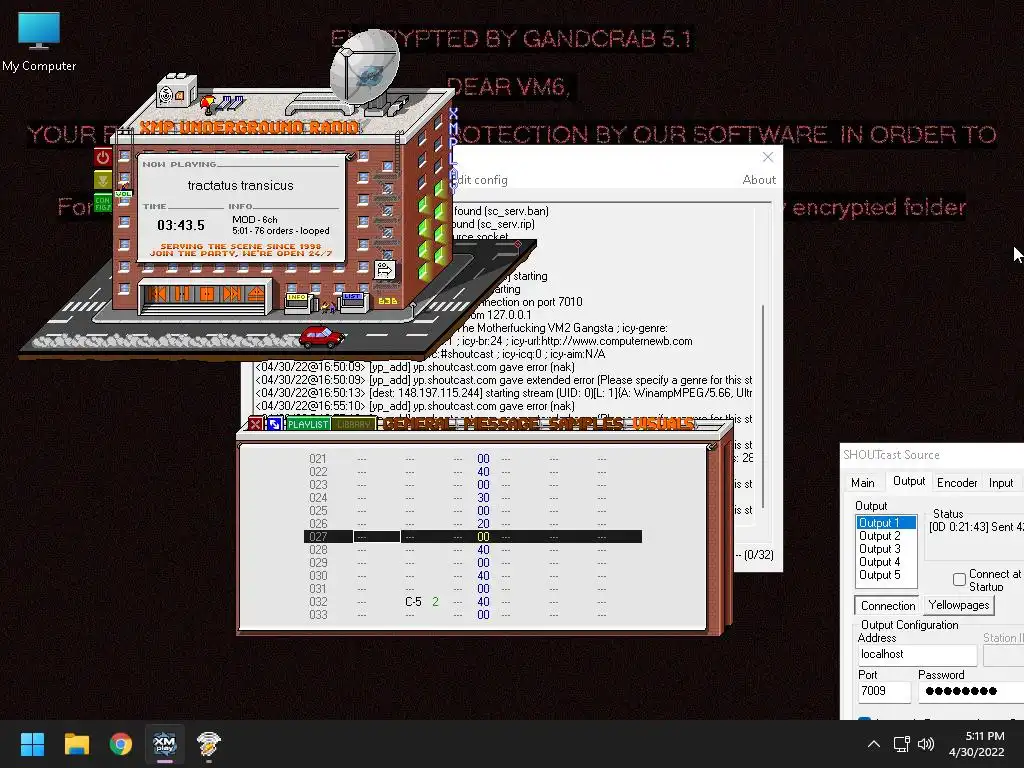The image size is (1024, 768).
Task: Close the SHOUTcast server window
Action: (x=768, y=157)
